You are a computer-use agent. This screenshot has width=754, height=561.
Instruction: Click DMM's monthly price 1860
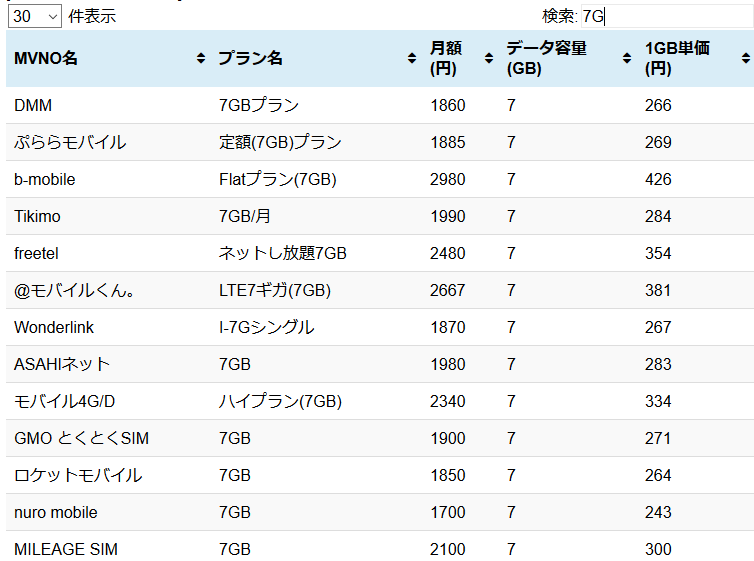pyautogui.click(x=447, y=105)
